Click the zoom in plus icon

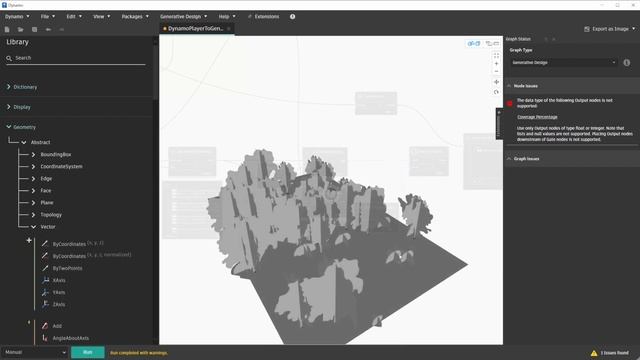pos(496,64)
